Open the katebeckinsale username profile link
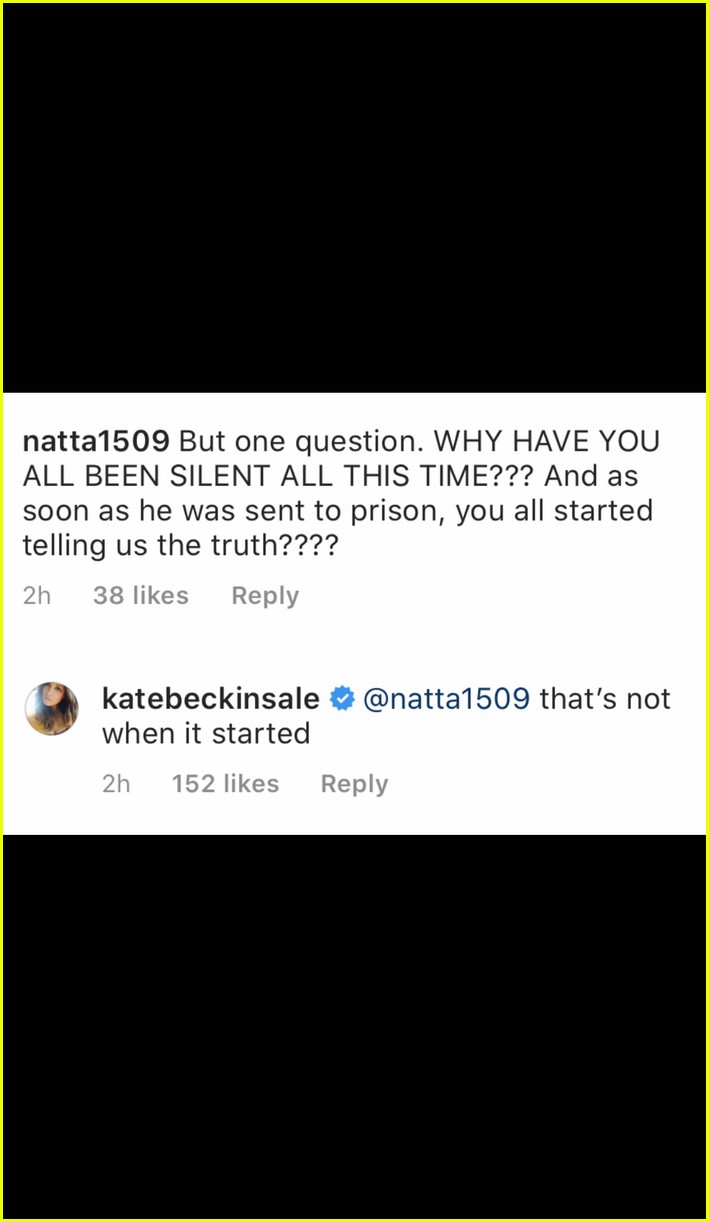709x1222 pixels. 210,698
